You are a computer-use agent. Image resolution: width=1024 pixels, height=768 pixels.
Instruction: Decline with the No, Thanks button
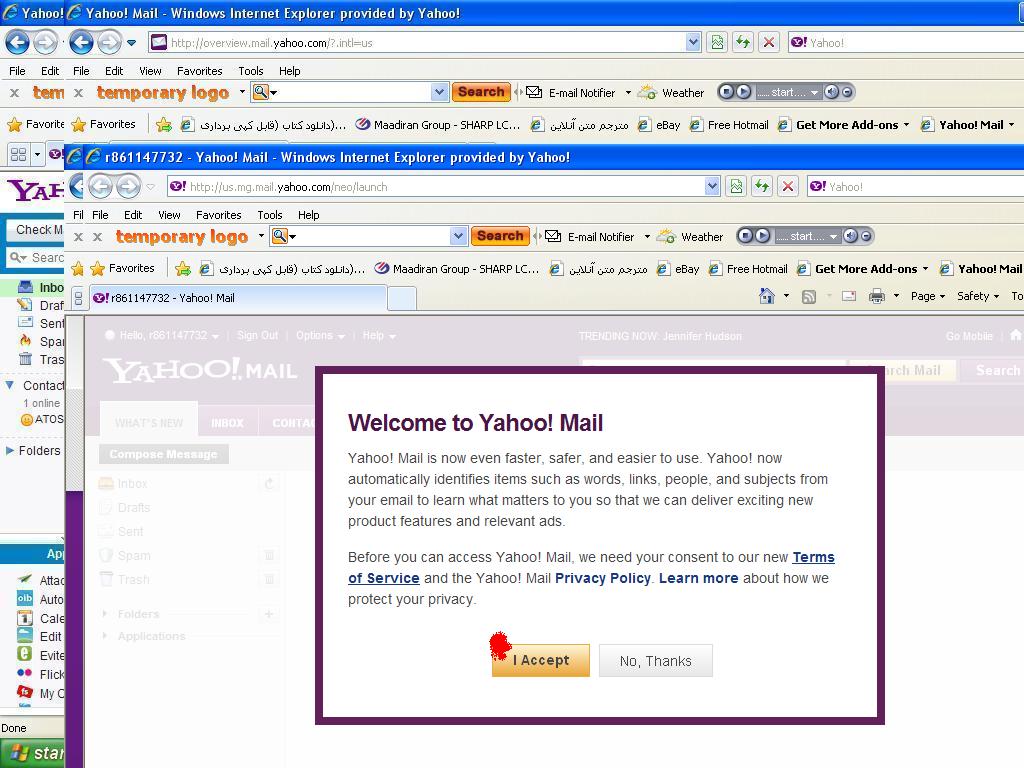pos(656,661)
